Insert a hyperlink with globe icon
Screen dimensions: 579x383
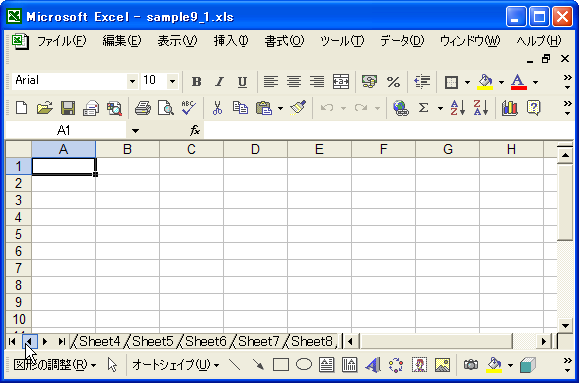point(401,108)
